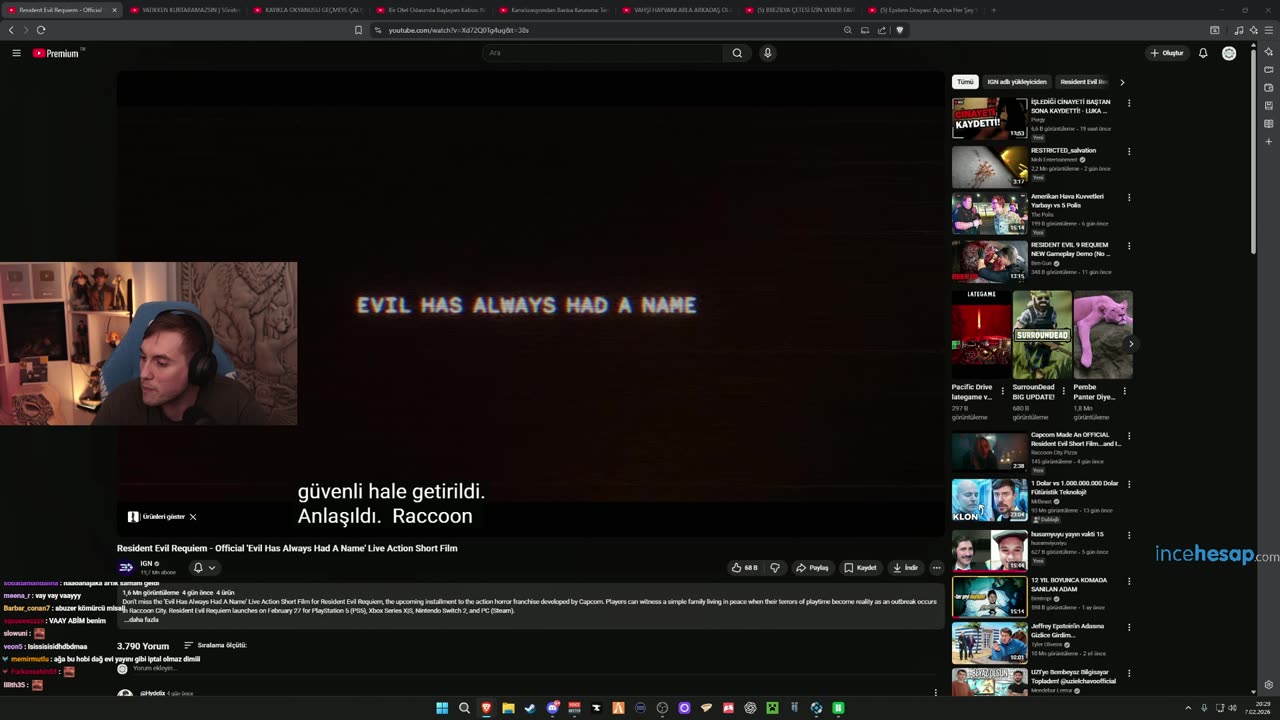The width and height of the screenshot is (1280, 720).
Task: Switch to the VAHŞİ HAYVANLARLA ARKADAŞ tab
Action: coord(677,10)
